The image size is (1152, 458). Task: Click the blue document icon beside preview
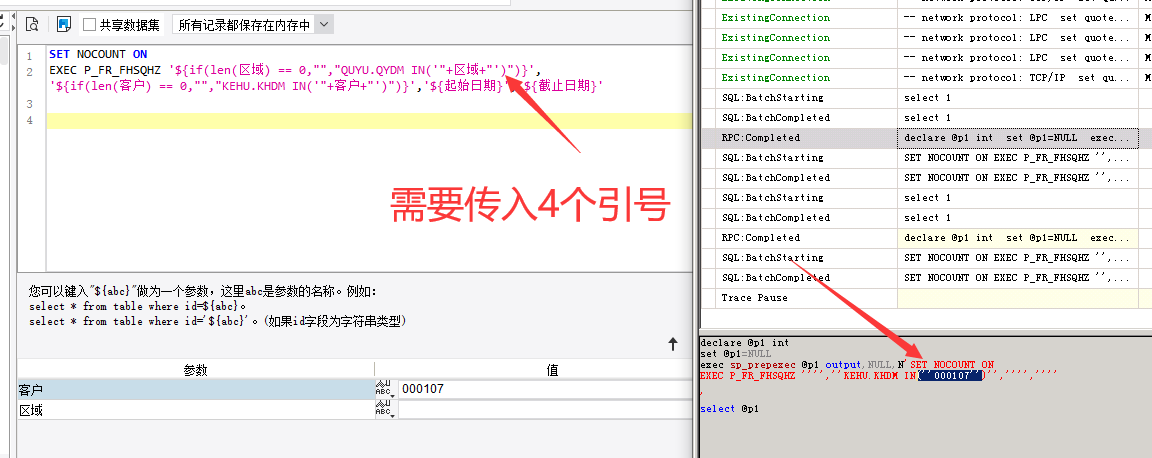pyautogui.click(x=64, y=25)
